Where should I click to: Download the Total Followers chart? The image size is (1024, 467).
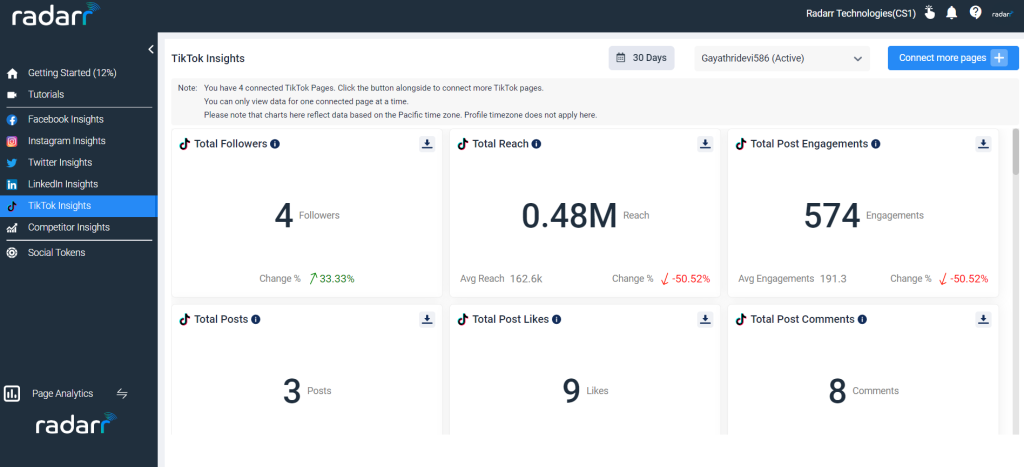point(427,144)
